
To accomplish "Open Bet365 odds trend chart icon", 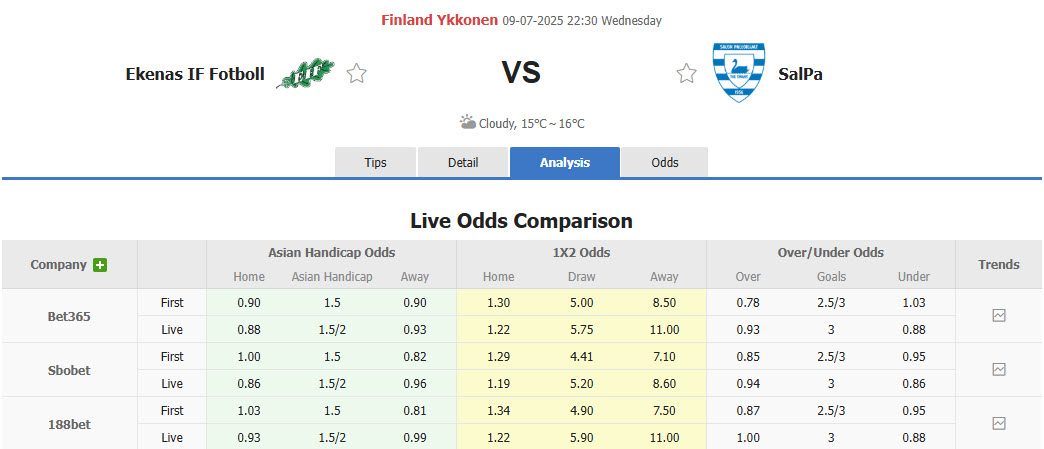I will (x=998, y=315).
